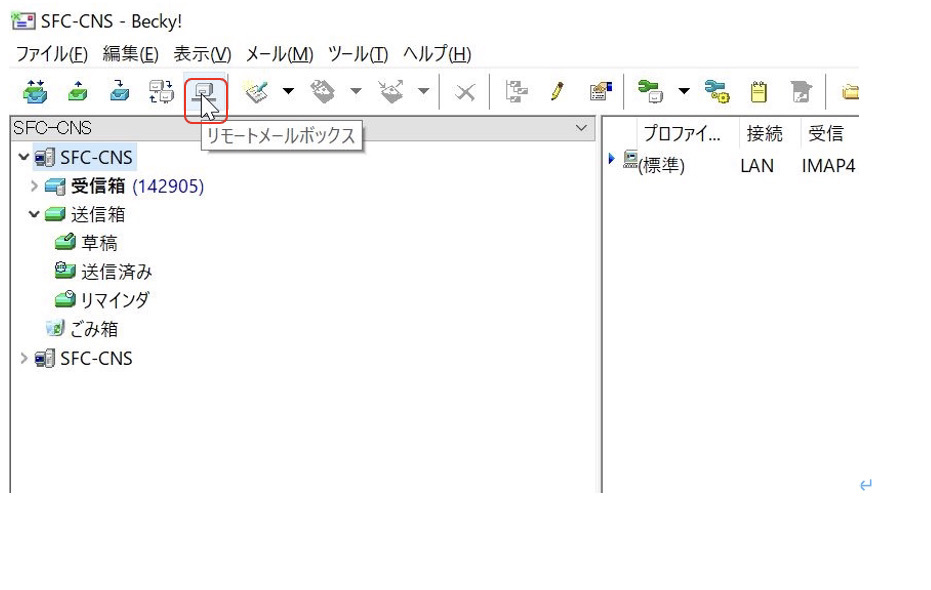Select the (標準) profile row
The width and height of the screenshot is (931, 590).
click(660, 165)
